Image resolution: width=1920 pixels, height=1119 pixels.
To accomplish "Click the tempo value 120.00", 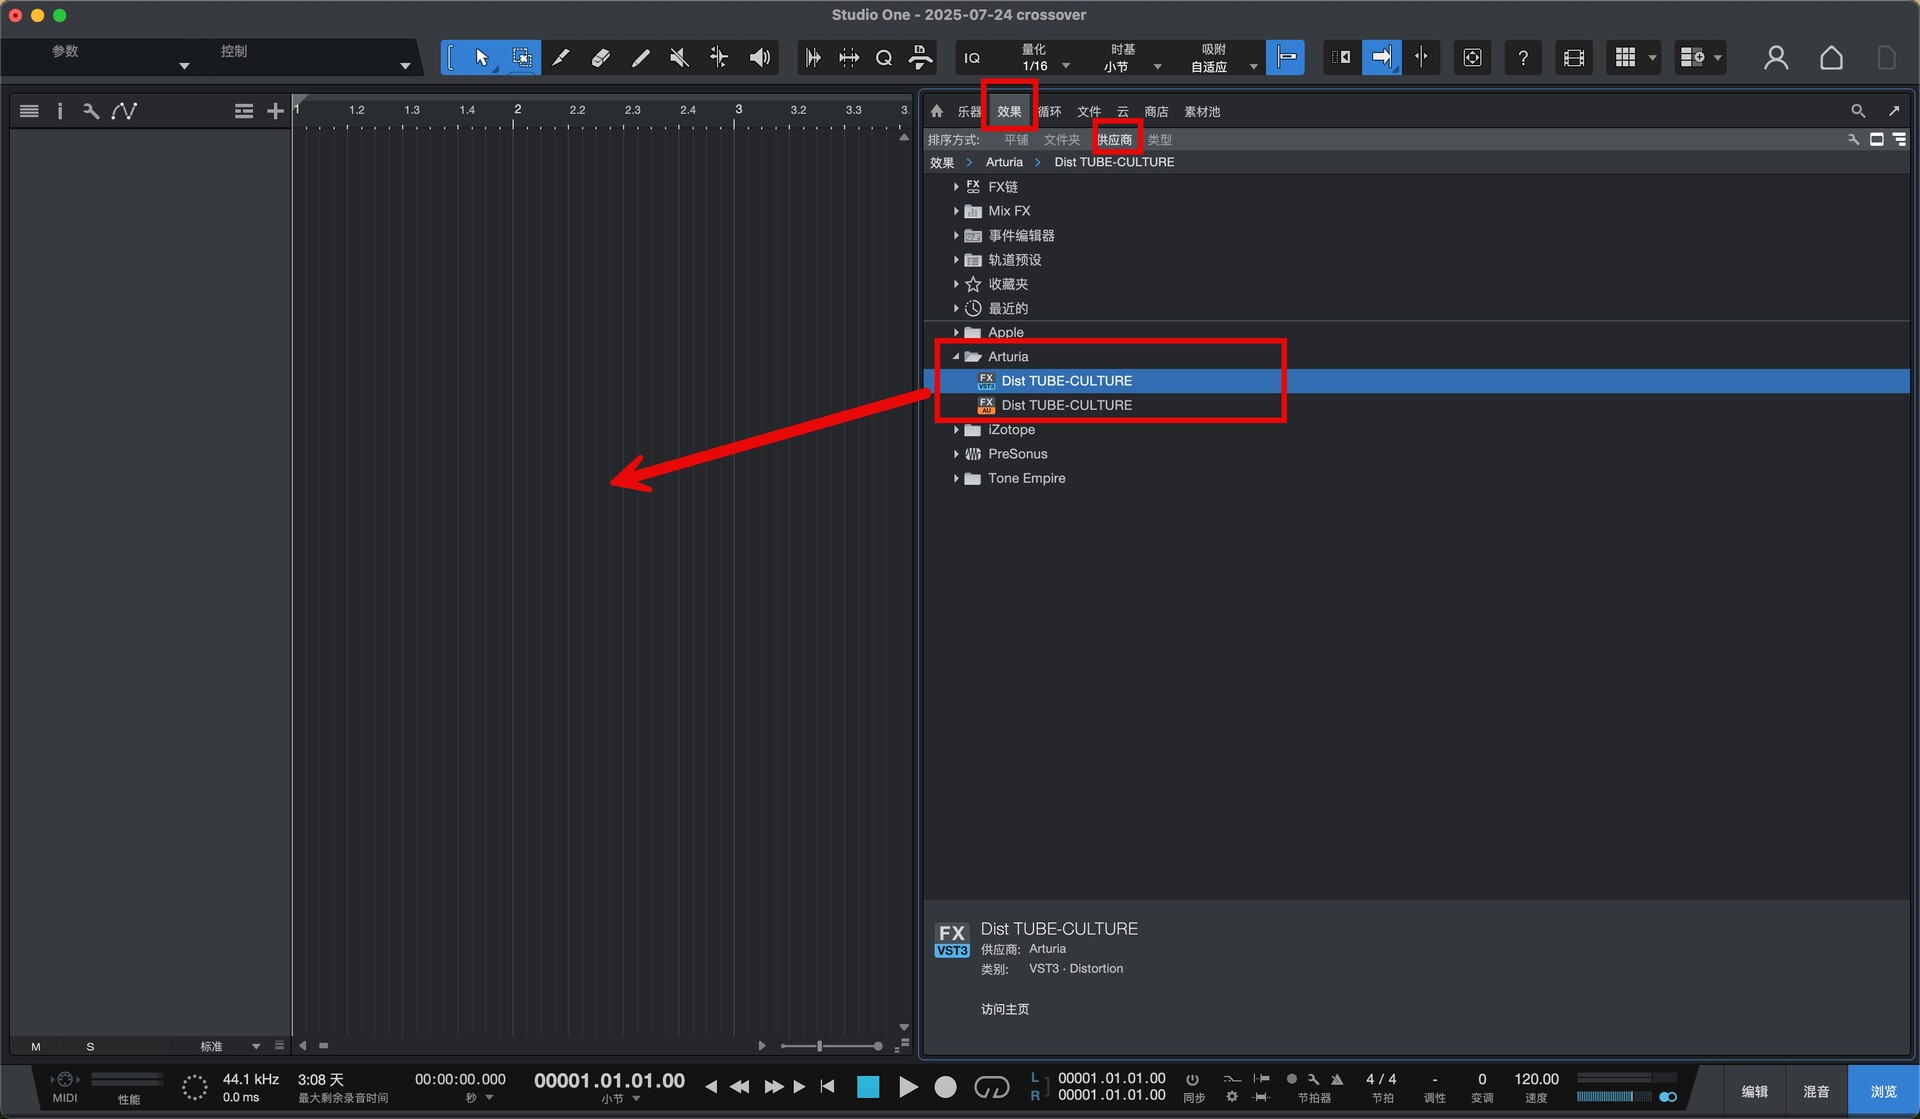I will (1536, 1079).
